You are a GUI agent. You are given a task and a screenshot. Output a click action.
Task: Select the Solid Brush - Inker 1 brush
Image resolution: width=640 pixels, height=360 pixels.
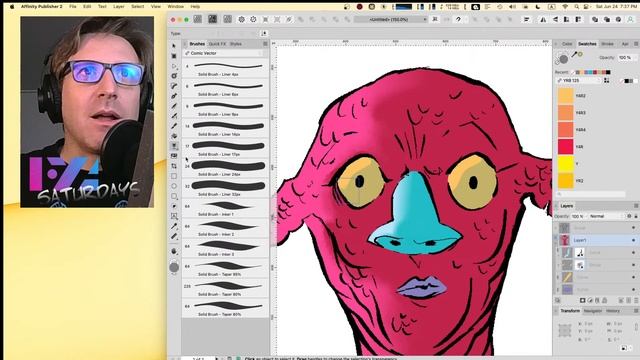tap(225, 209)
